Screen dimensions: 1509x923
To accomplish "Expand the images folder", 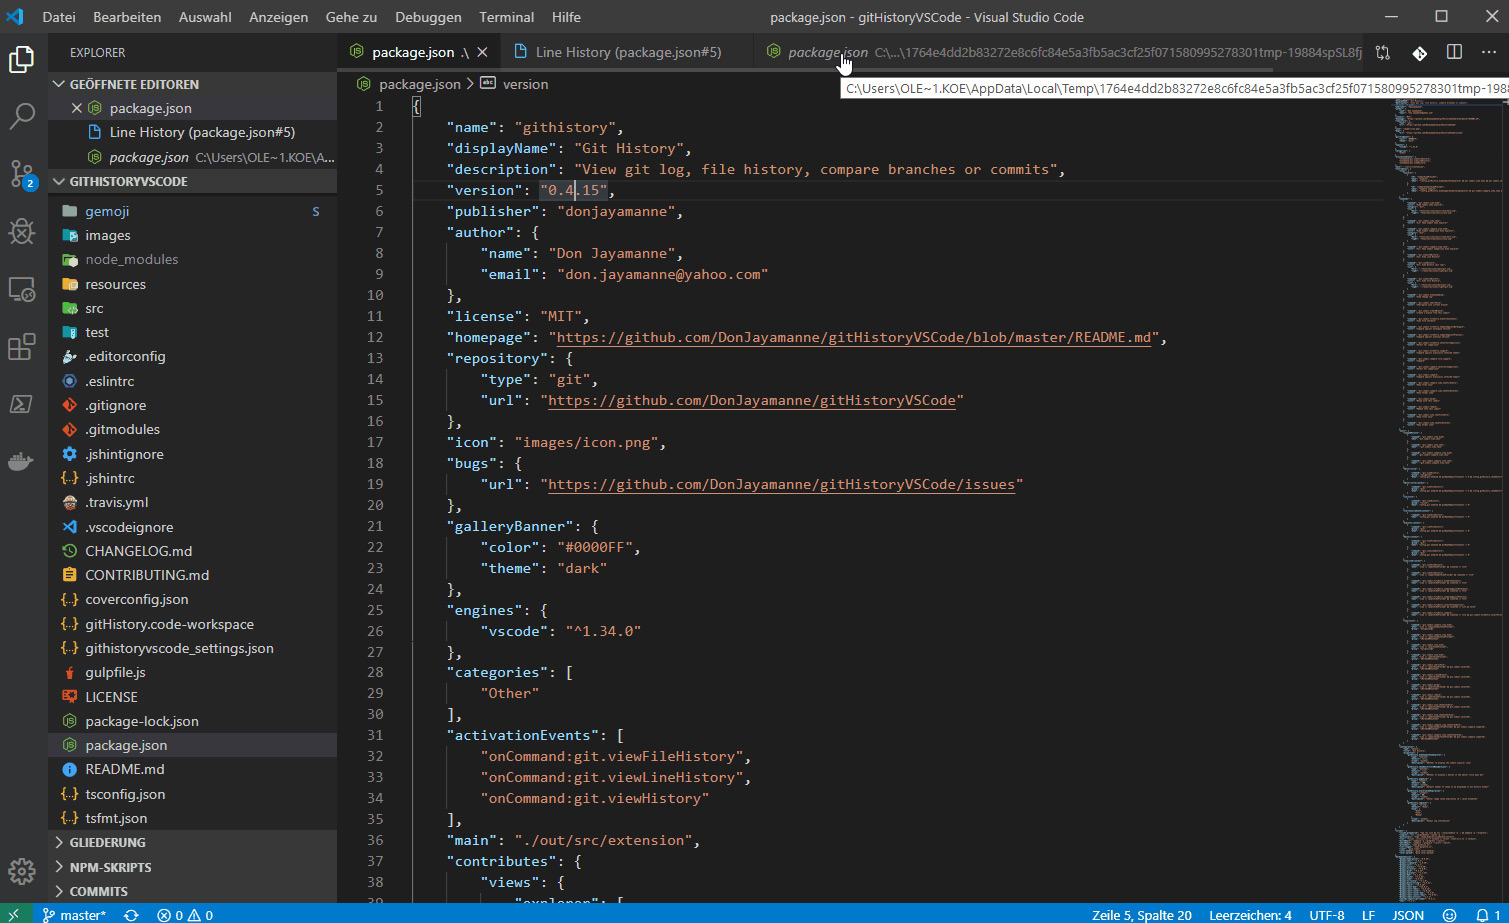I will click(192, 235).
